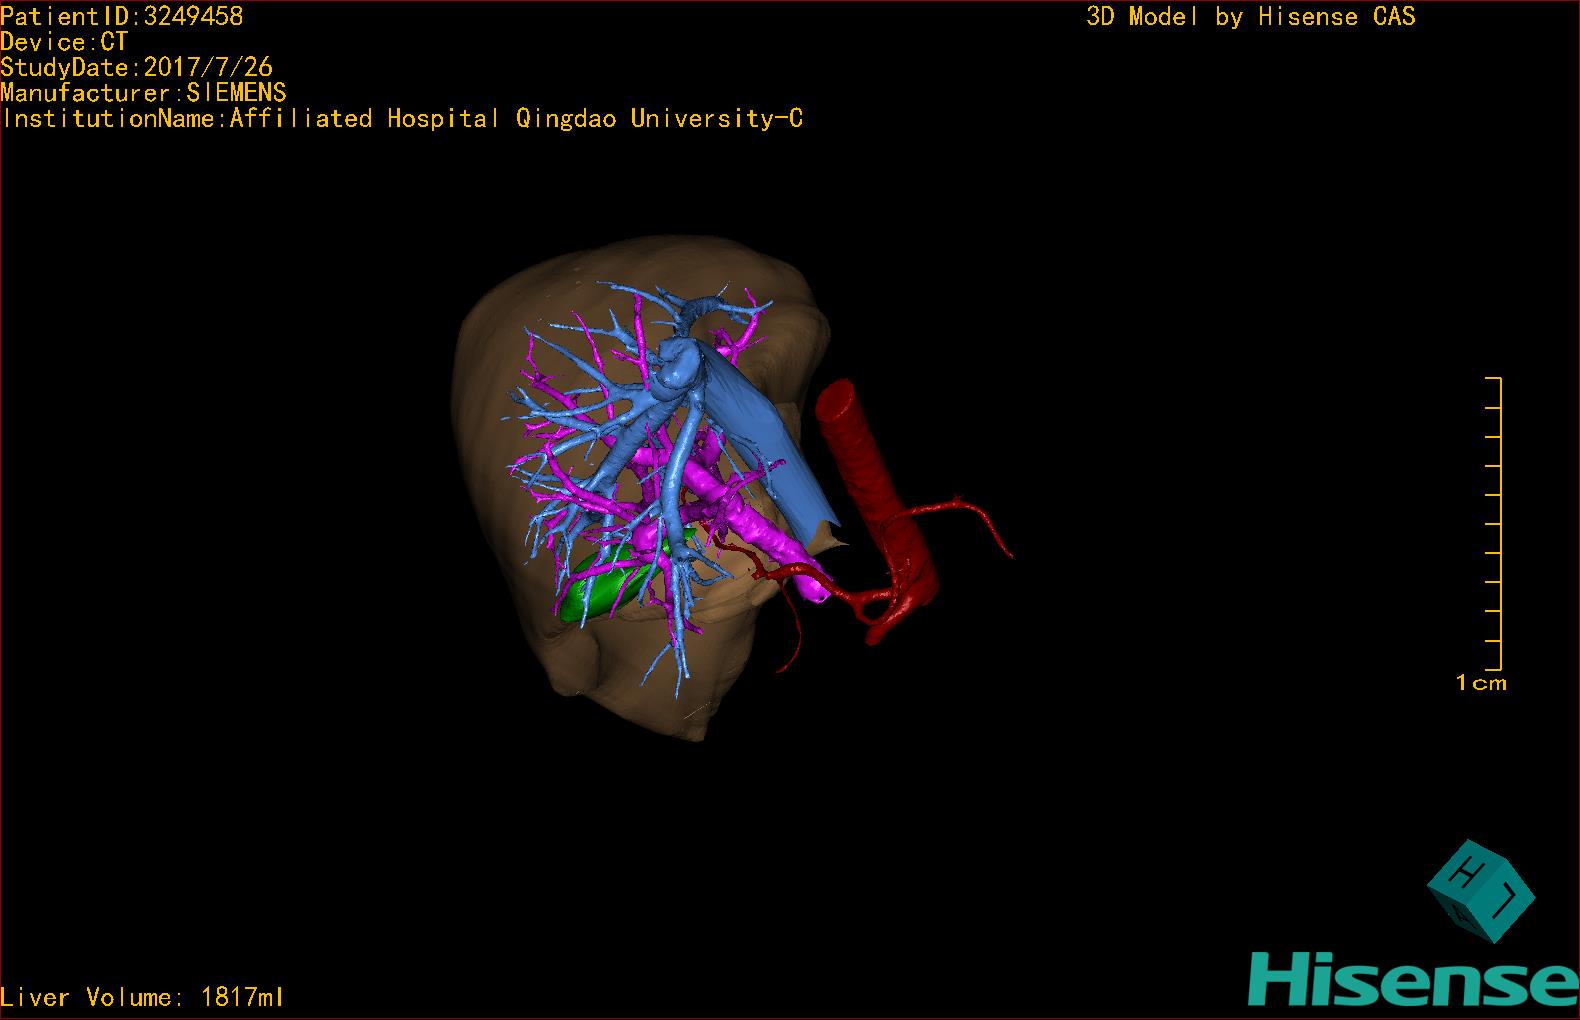Image resolution: width=1580 pixels, height=1020 pixels.
Task: Select the PatientID:3249458 text
Action: (x=121, y=16)
